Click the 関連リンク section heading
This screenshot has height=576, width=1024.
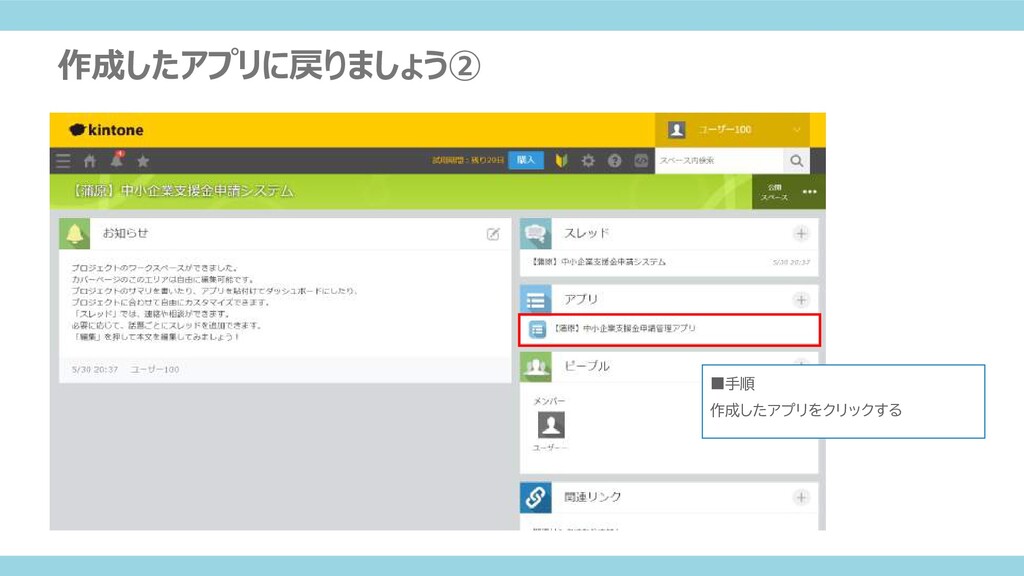[x=593, y=497]
